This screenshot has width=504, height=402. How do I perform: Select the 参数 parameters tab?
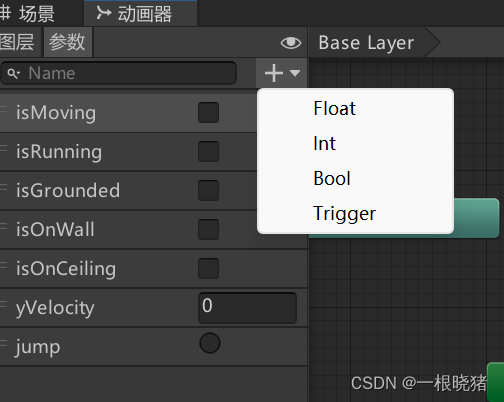[67, 42]
